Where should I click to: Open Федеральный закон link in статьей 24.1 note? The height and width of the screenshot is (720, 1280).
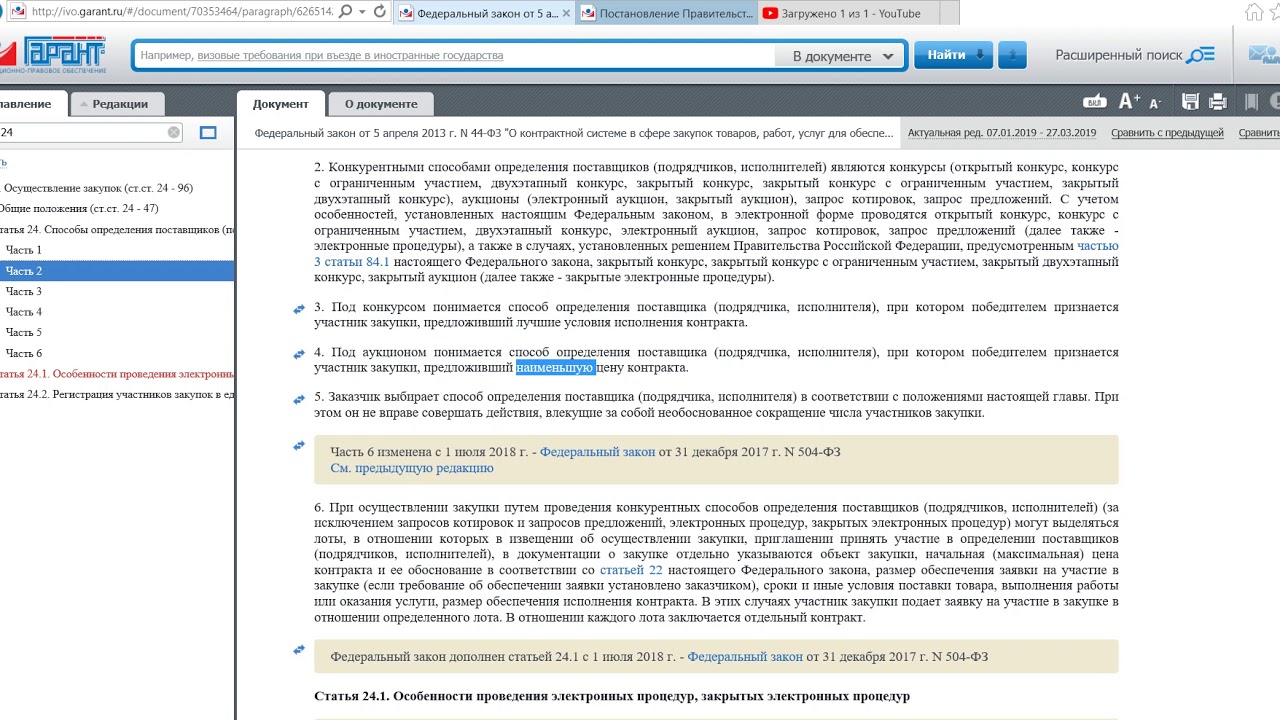pyautogui.click(x=745, y=657)
